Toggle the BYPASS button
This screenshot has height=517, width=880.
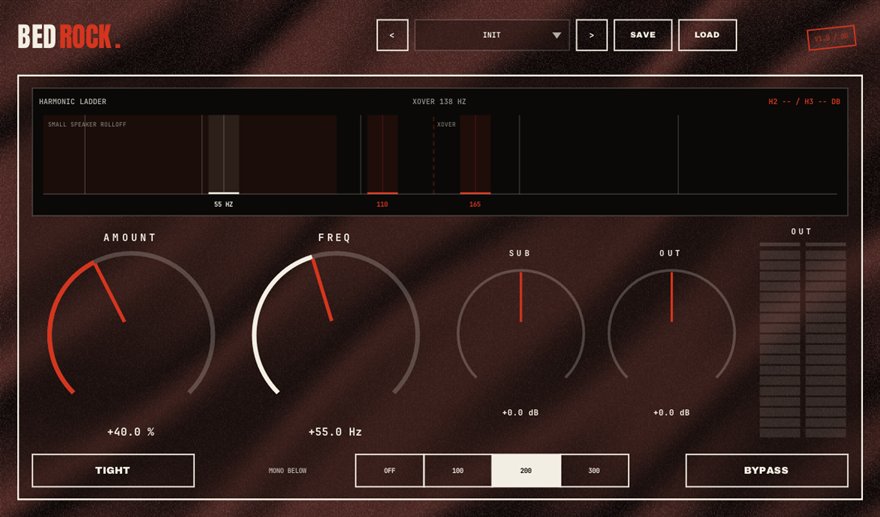click(x=767, y=470)
